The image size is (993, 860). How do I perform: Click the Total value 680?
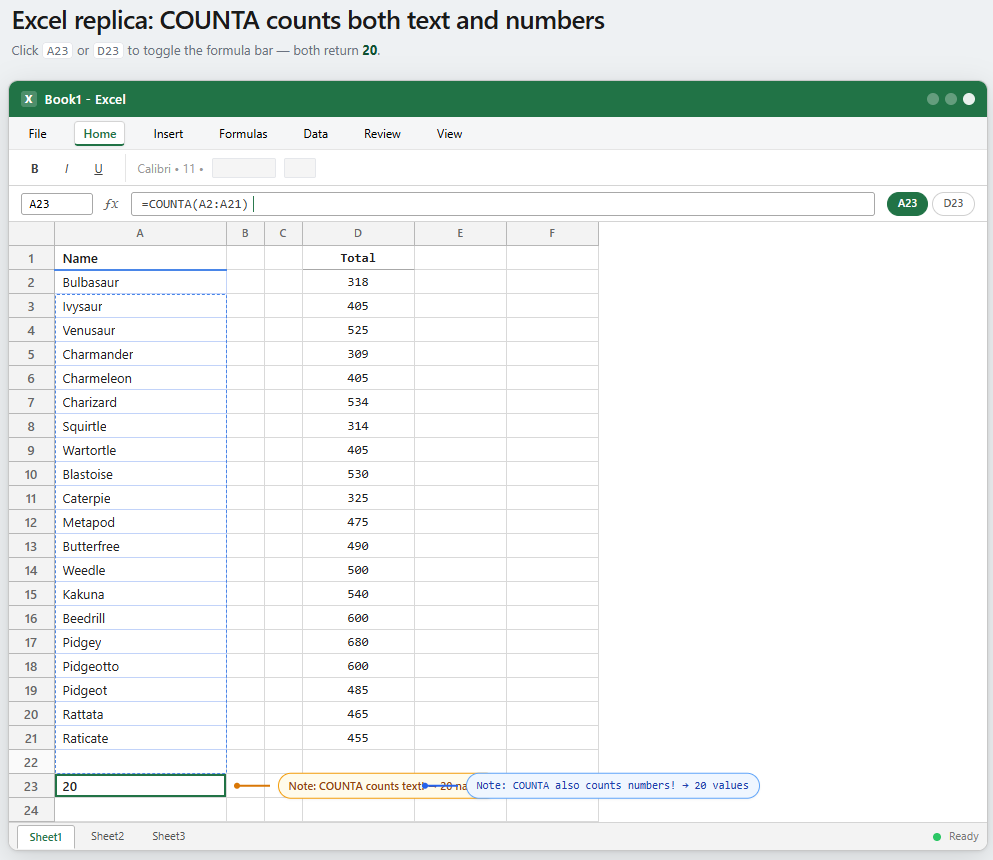(x=358, y=643)
